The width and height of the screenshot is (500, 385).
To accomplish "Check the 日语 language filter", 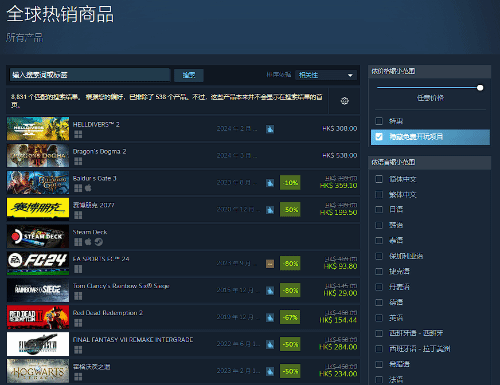I will [379, 209].
